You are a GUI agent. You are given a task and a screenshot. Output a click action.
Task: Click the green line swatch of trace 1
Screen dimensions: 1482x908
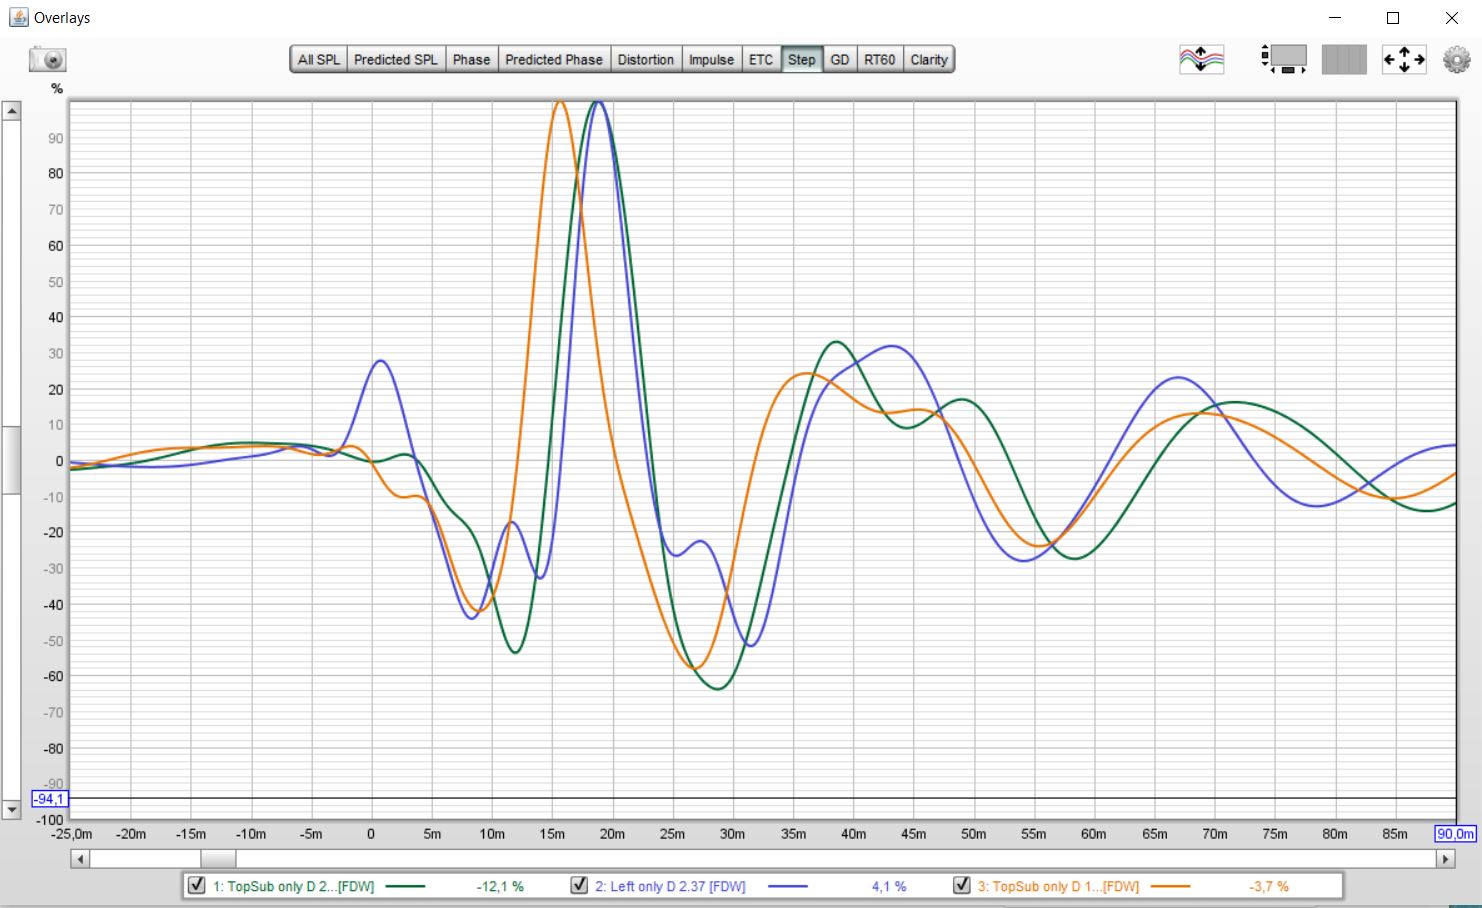405,886
